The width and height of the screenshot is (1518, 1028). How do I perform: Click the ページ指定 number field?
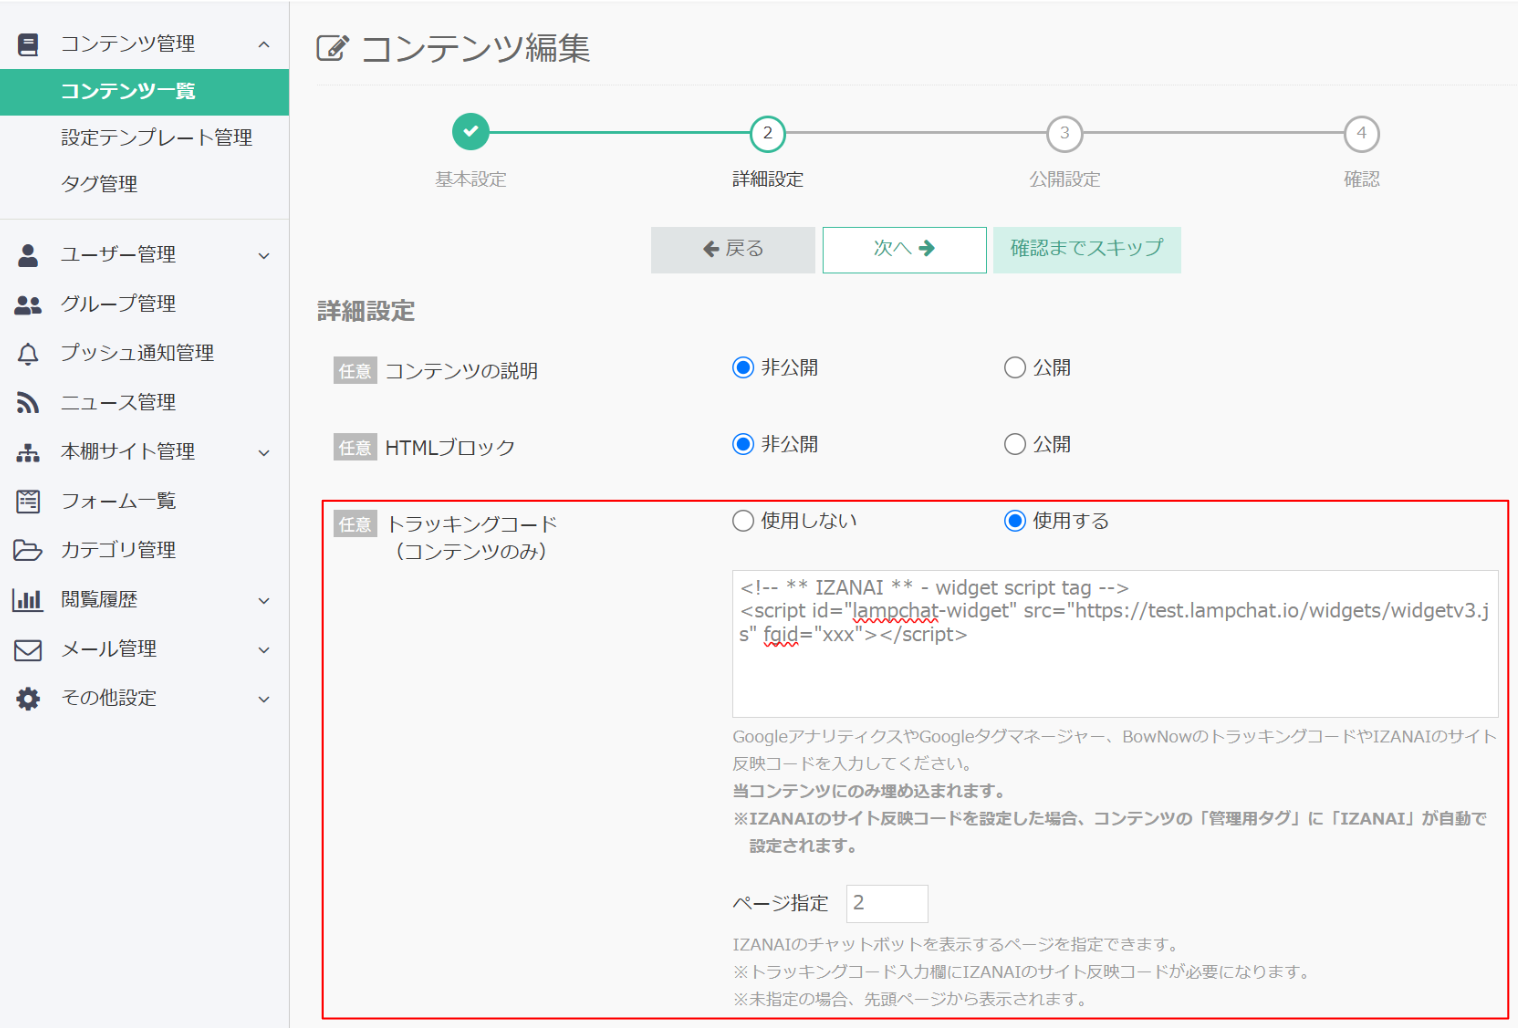[x=887, y=903]
